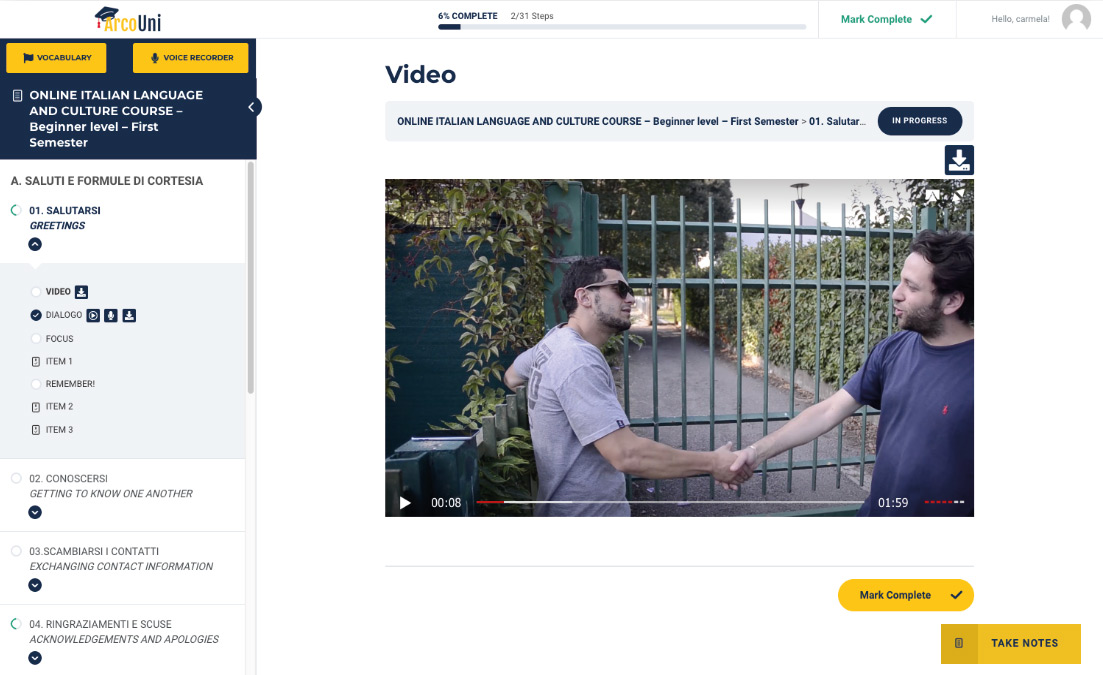Click the 00:08 elapsed time
Screen dimensions: 1103x675
tap(446, 503)
